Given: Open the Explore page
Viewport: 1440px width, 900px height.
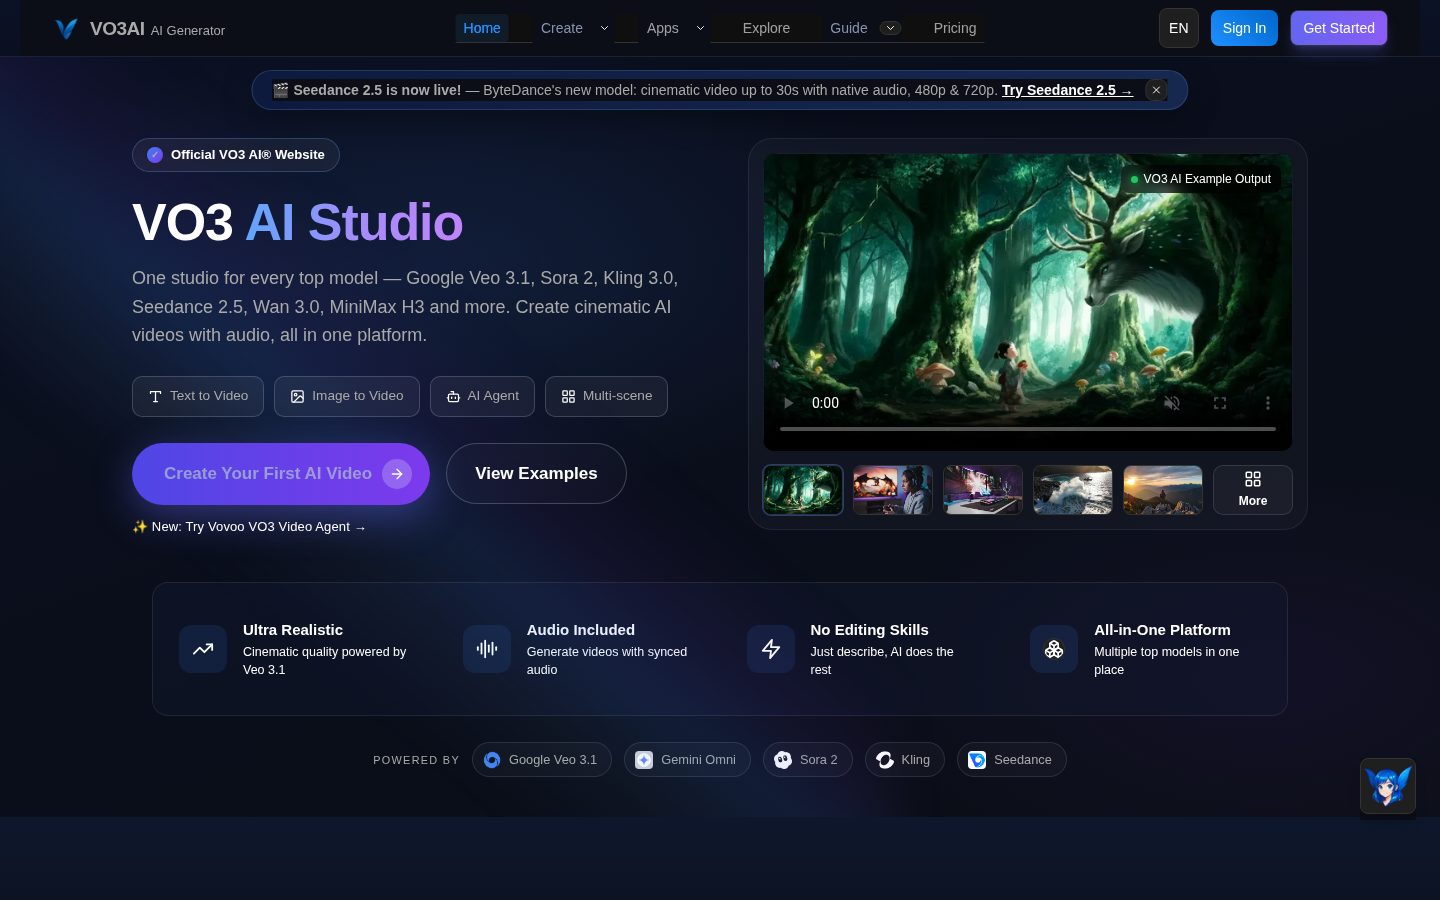Looking at the screenshot, I should (766, 28).
